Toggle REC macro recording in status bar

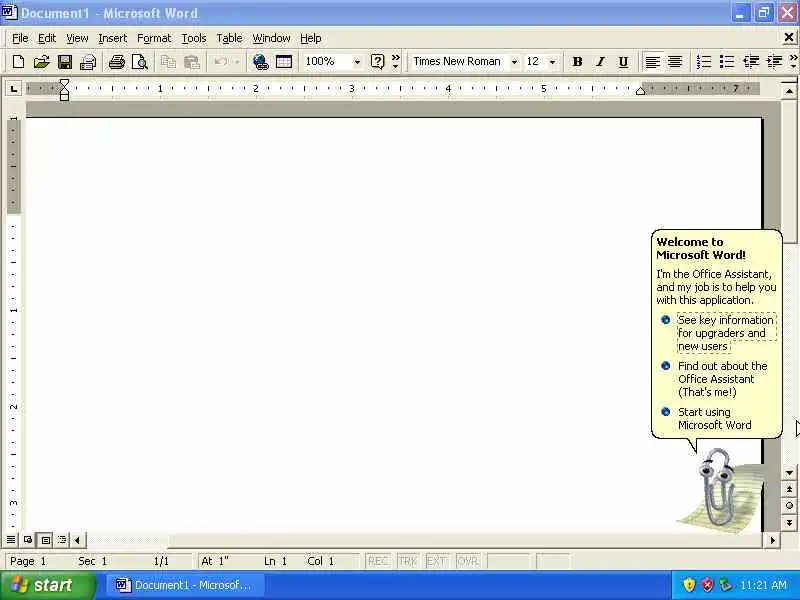coord(378,561)
